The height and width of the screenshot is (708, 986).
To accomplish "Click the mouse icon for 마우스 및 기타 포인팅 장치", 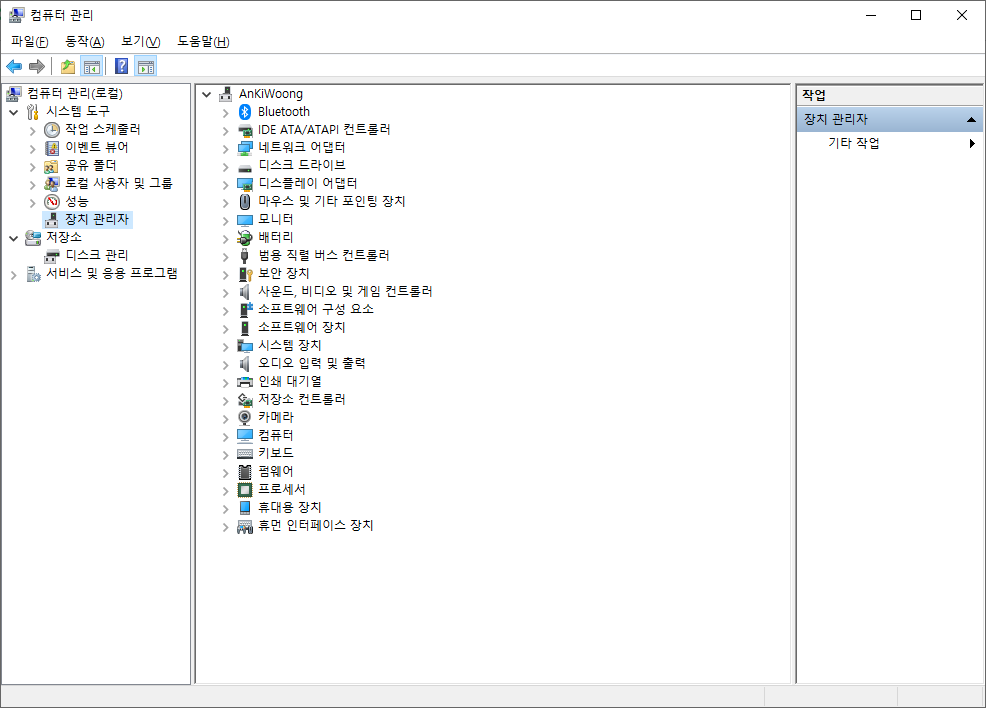I will tap(245, 202).
